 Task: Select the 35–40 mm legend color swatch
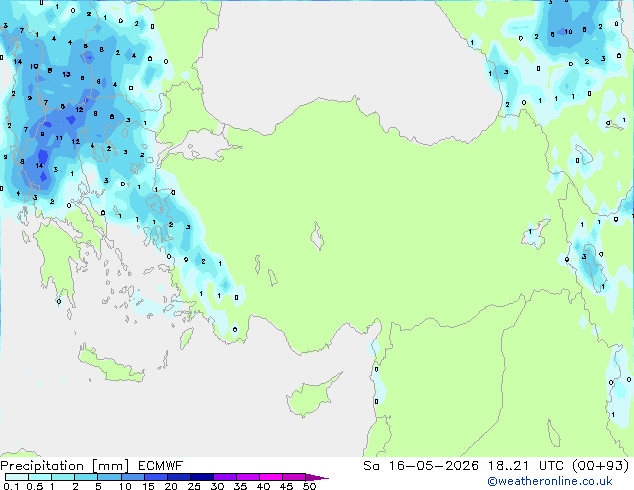pos(247,477)
